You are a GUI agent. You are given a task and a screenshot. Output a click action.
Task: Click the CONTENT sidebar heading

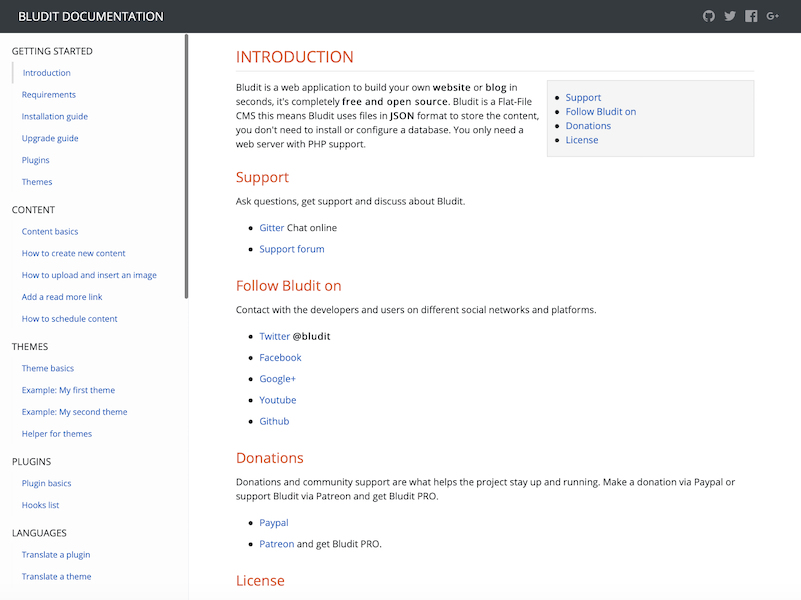pyautogui.click(x=33, y=210)
